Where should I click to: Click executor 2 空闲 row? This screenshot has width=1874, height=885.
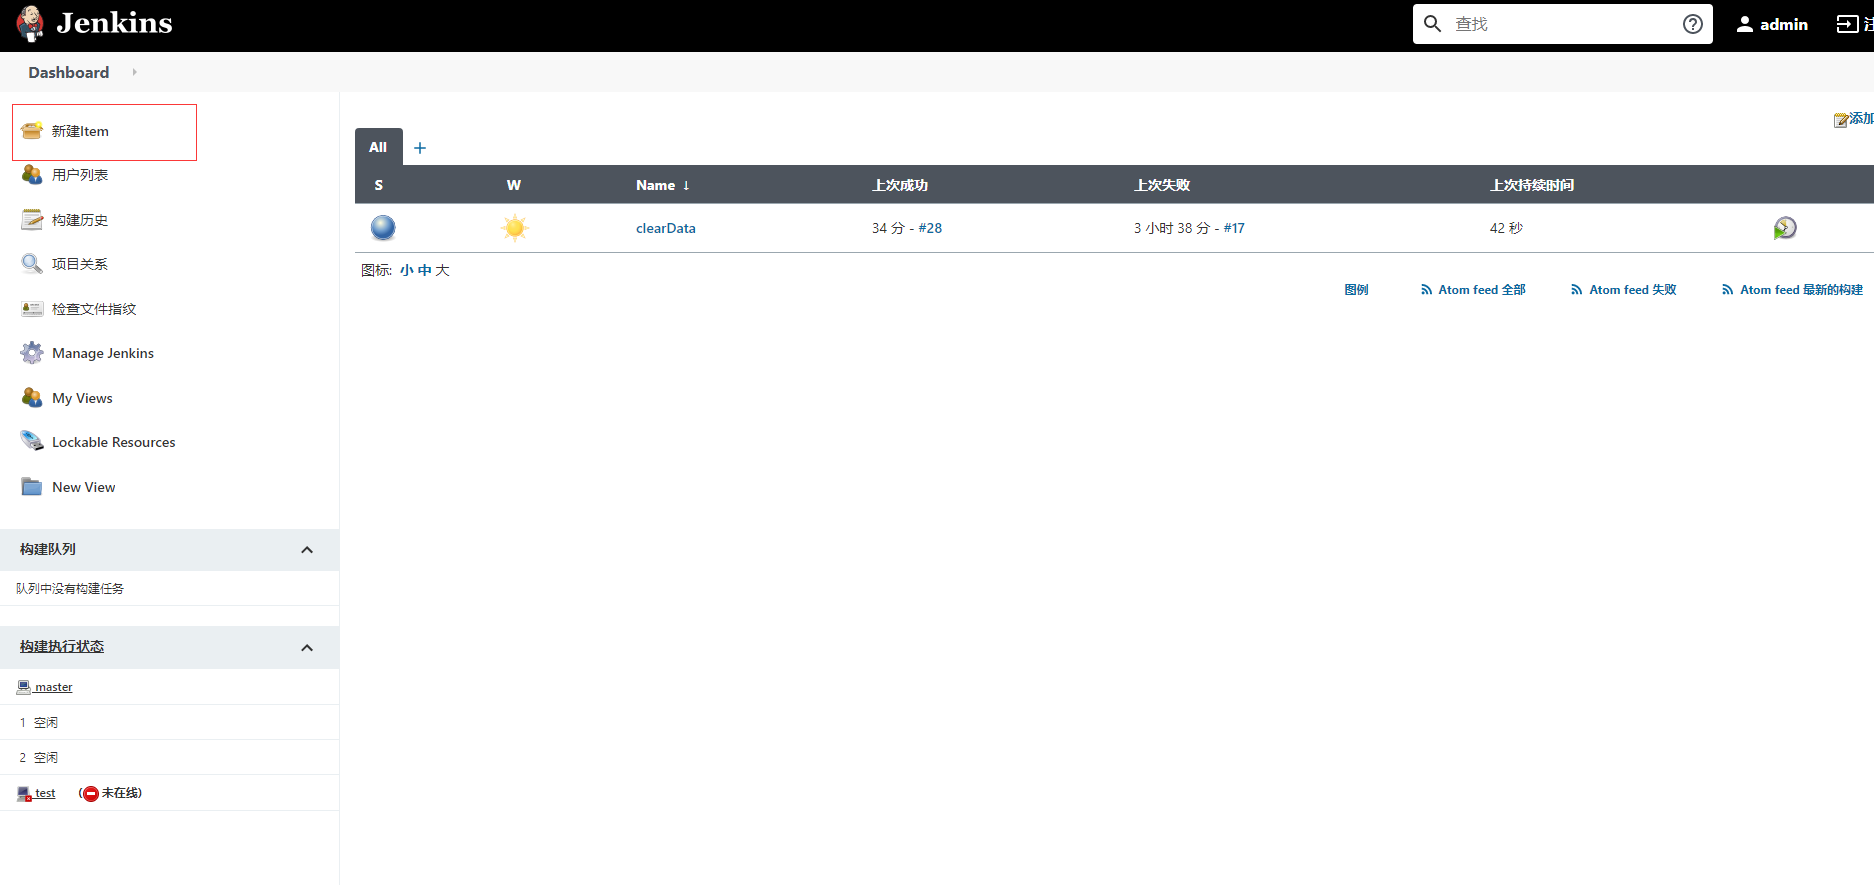click(x=169, y=757)
